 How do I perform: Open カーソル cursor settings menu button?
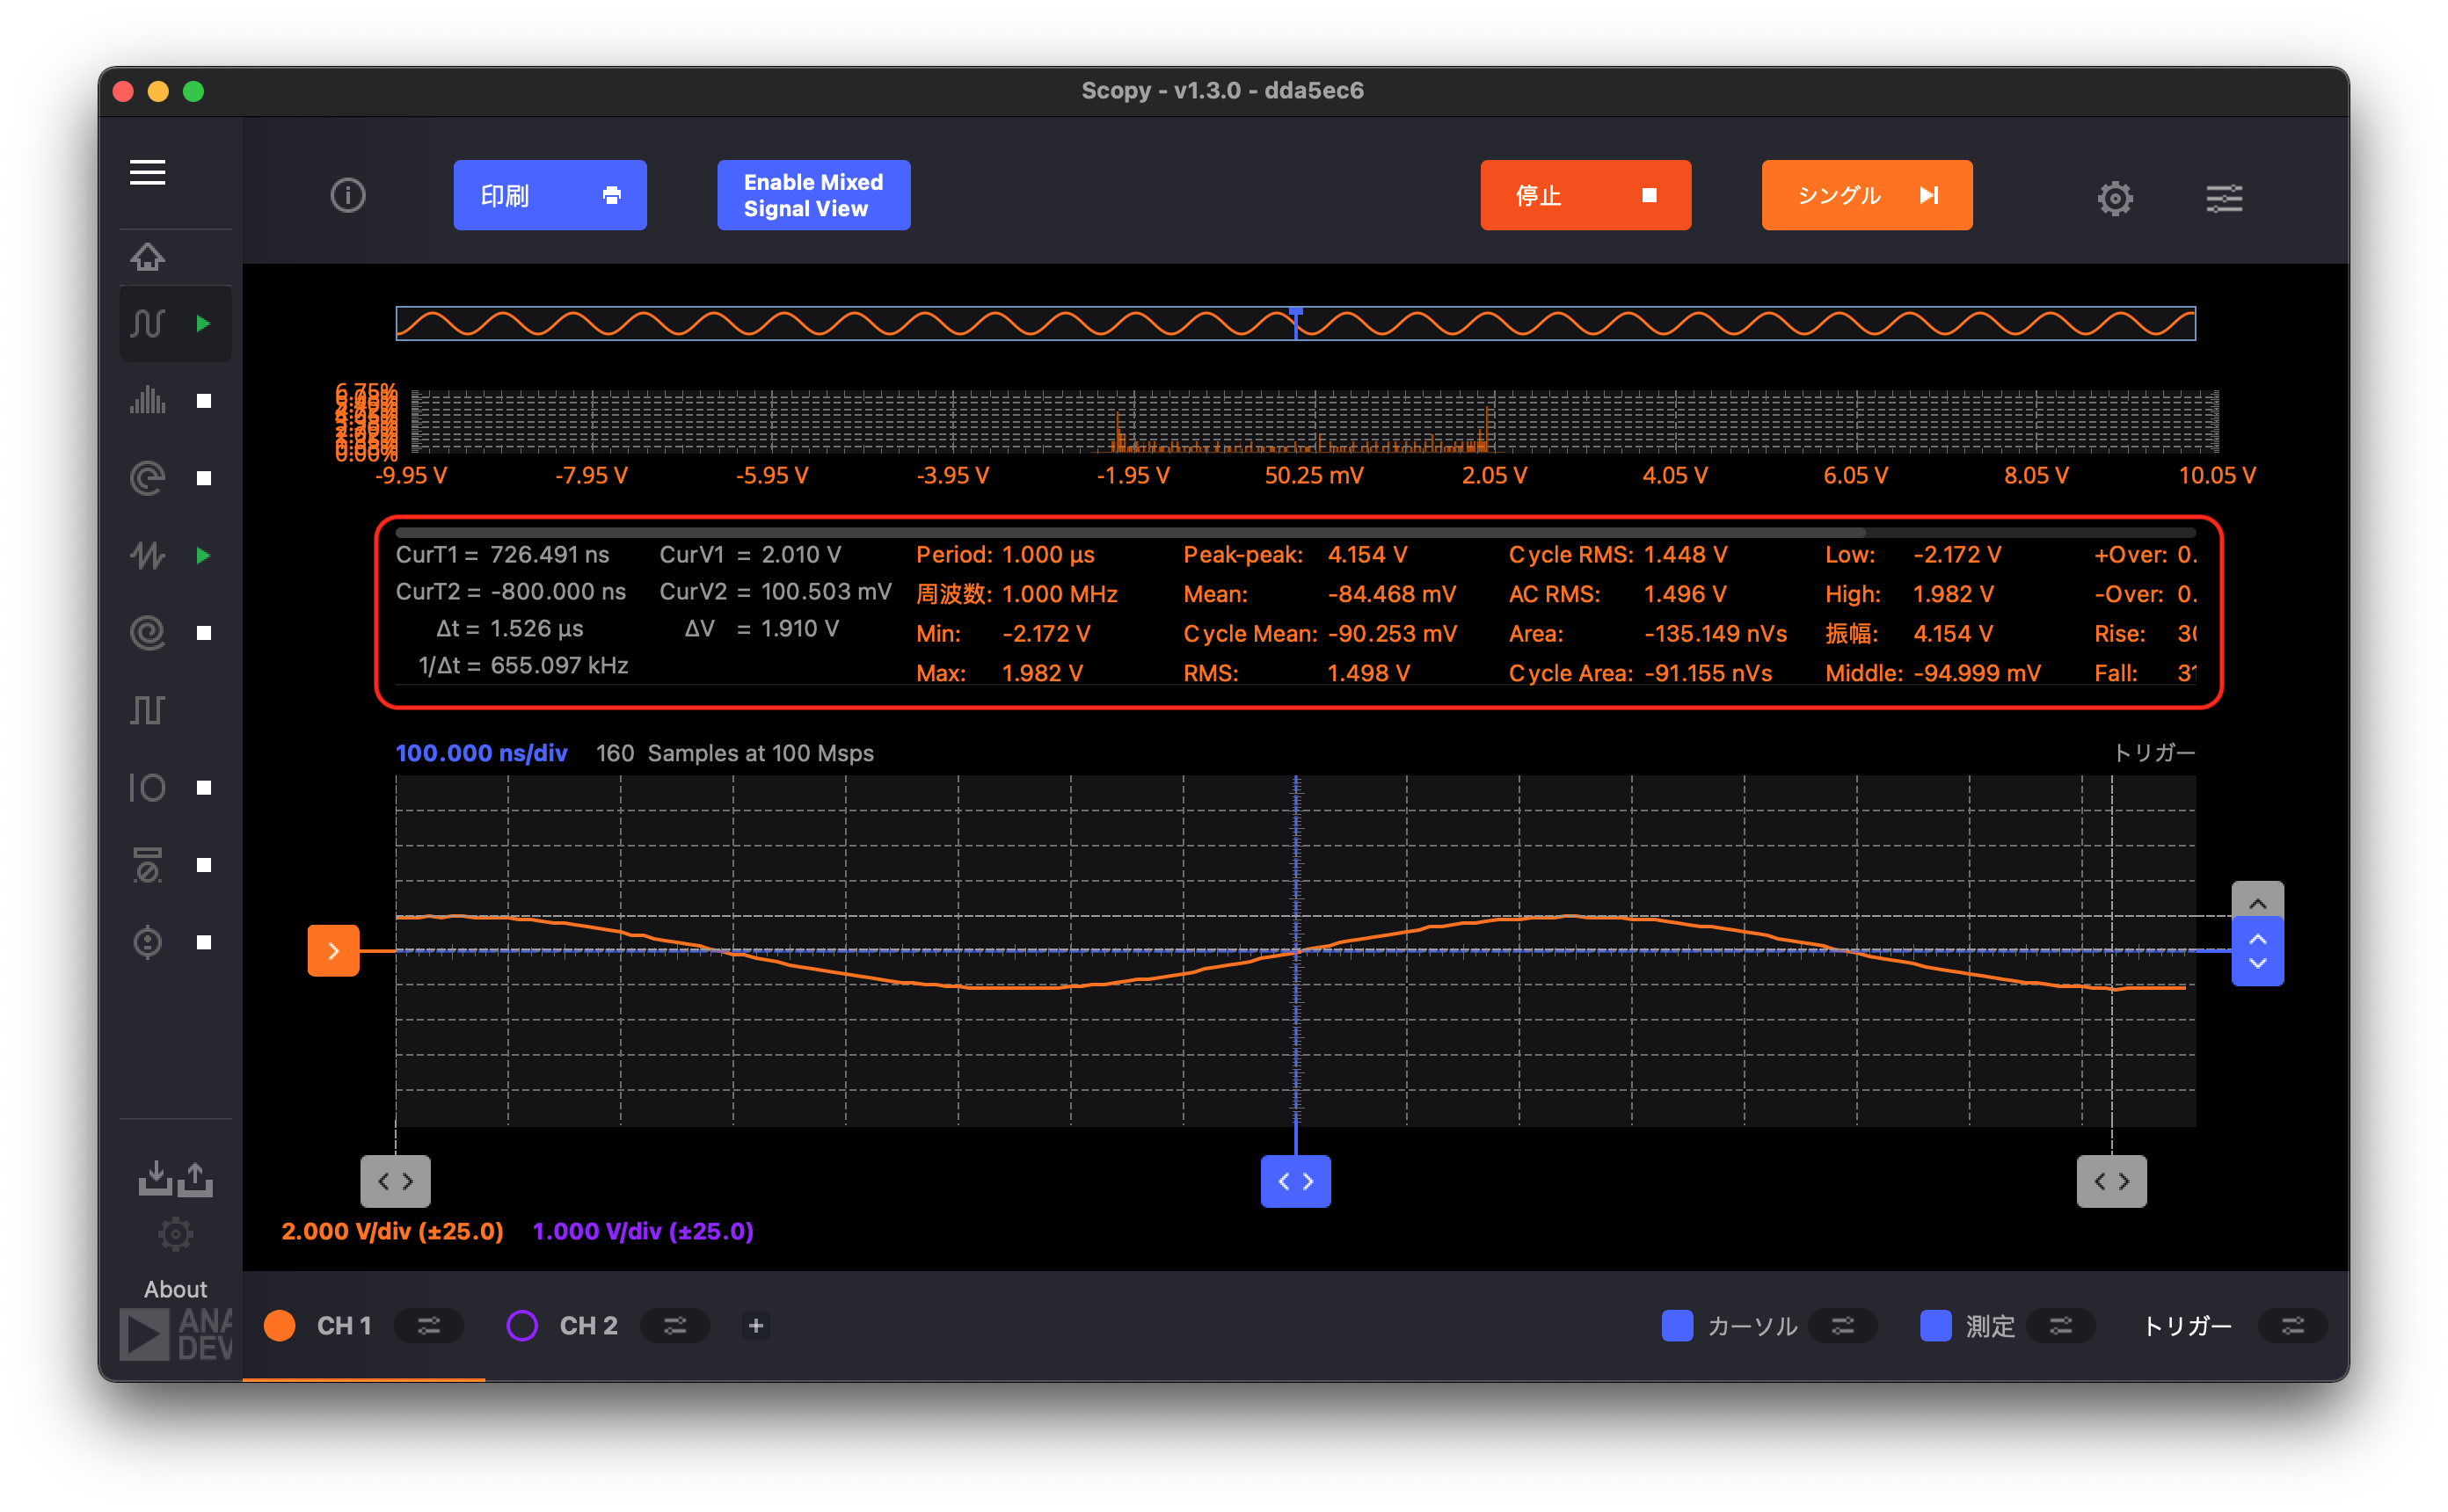point(1843,1325)
